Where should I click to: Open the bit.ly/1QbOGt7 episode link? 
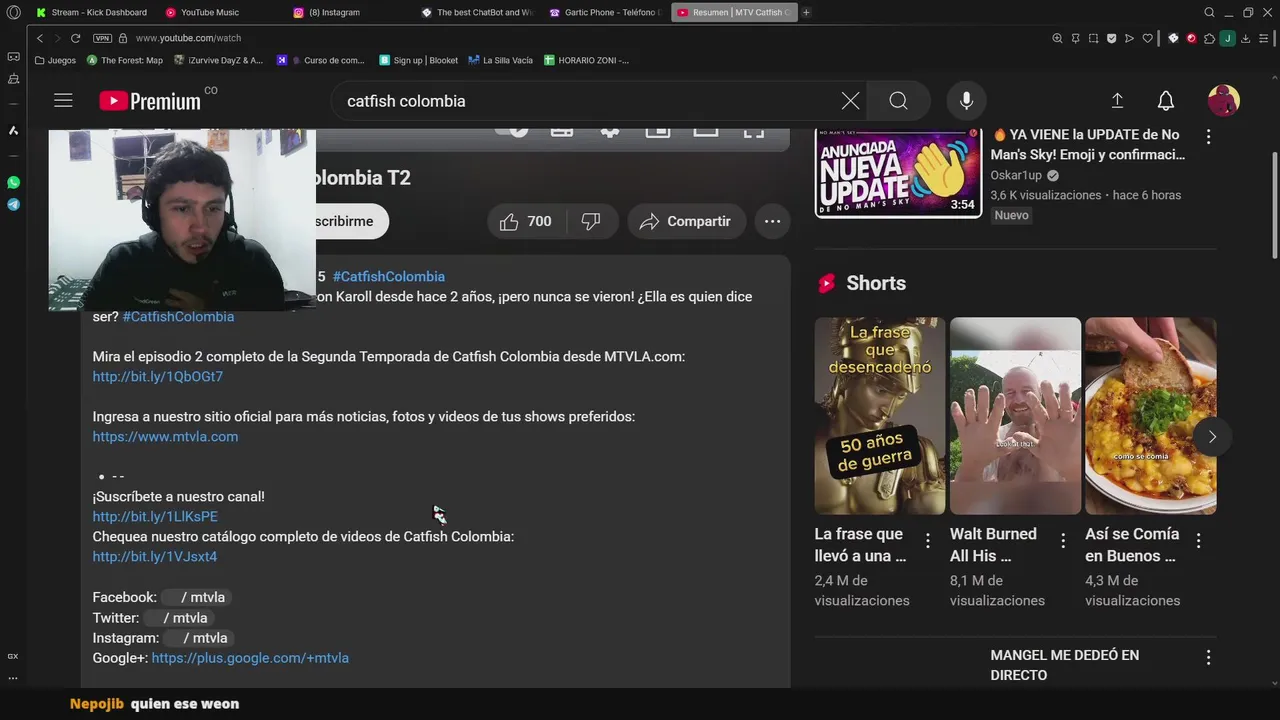pyautogui.click(x=158, y=376)
